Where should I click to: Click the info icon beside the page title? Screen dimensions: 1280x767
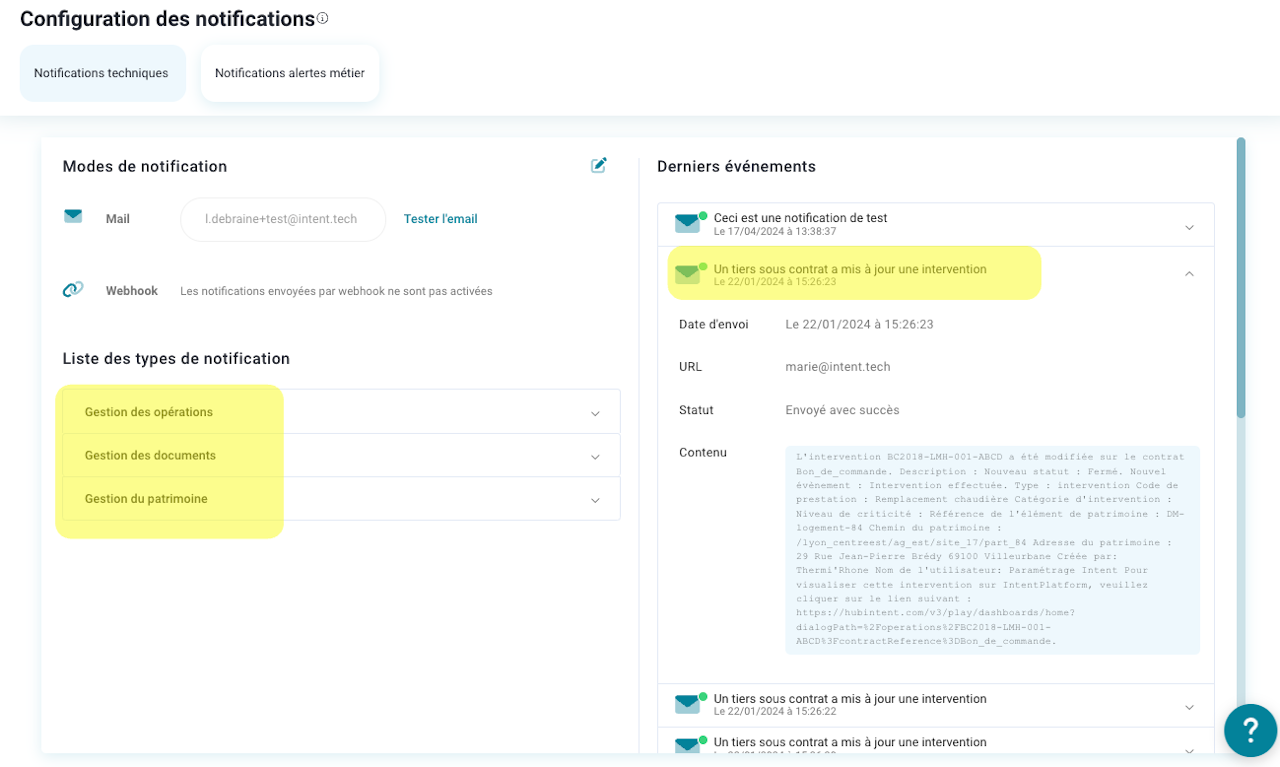tap(322, 18)
